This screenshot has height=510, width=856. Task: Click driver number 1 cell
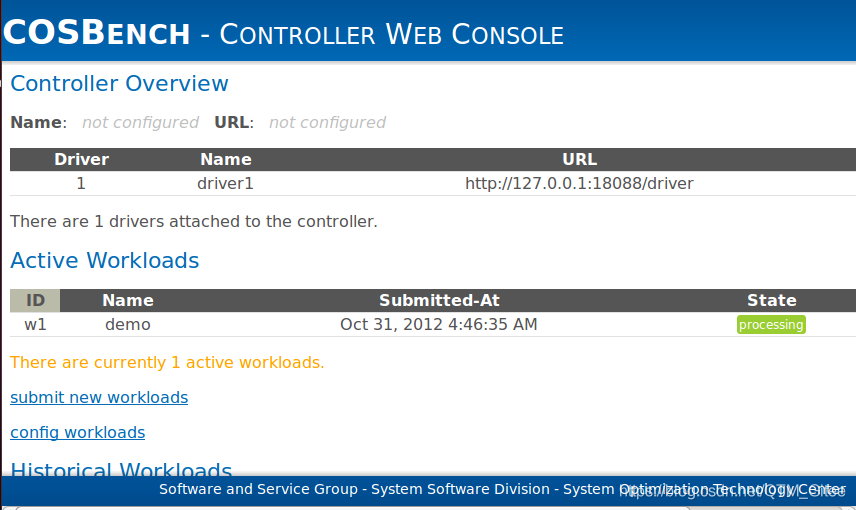[x=81, y=183]
